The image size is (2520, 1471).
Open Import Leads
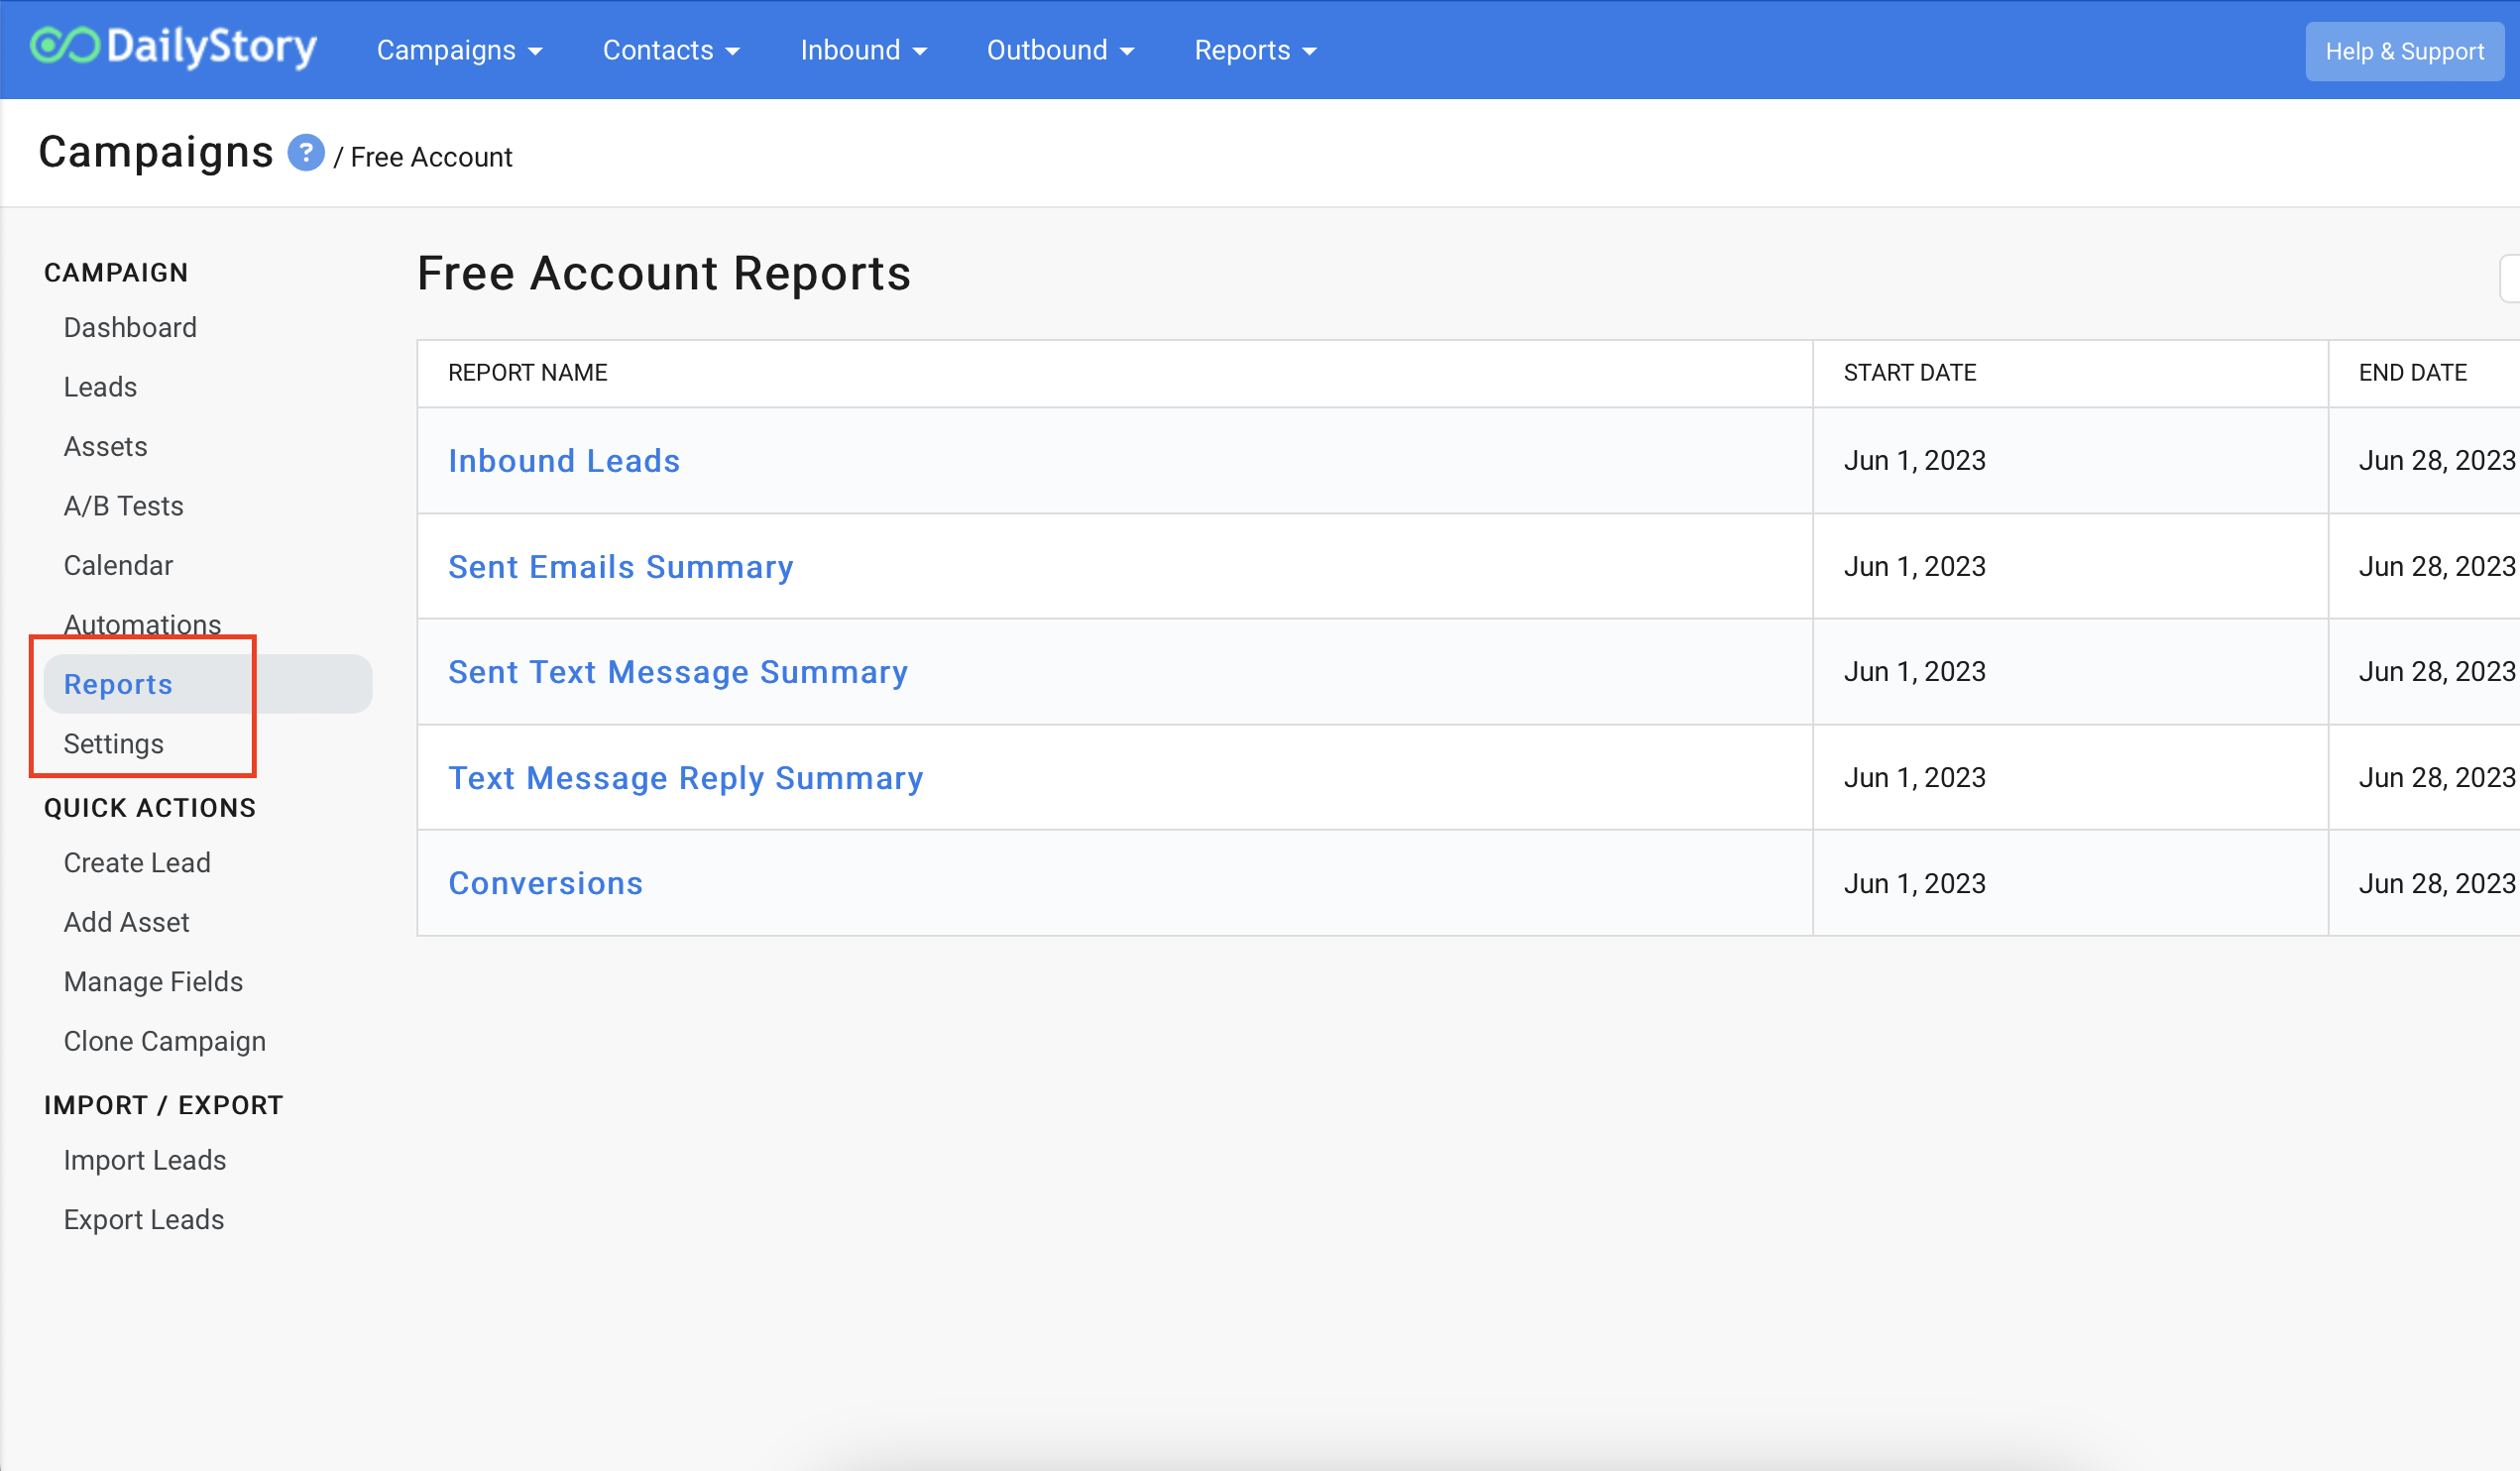pos(145,1160)
